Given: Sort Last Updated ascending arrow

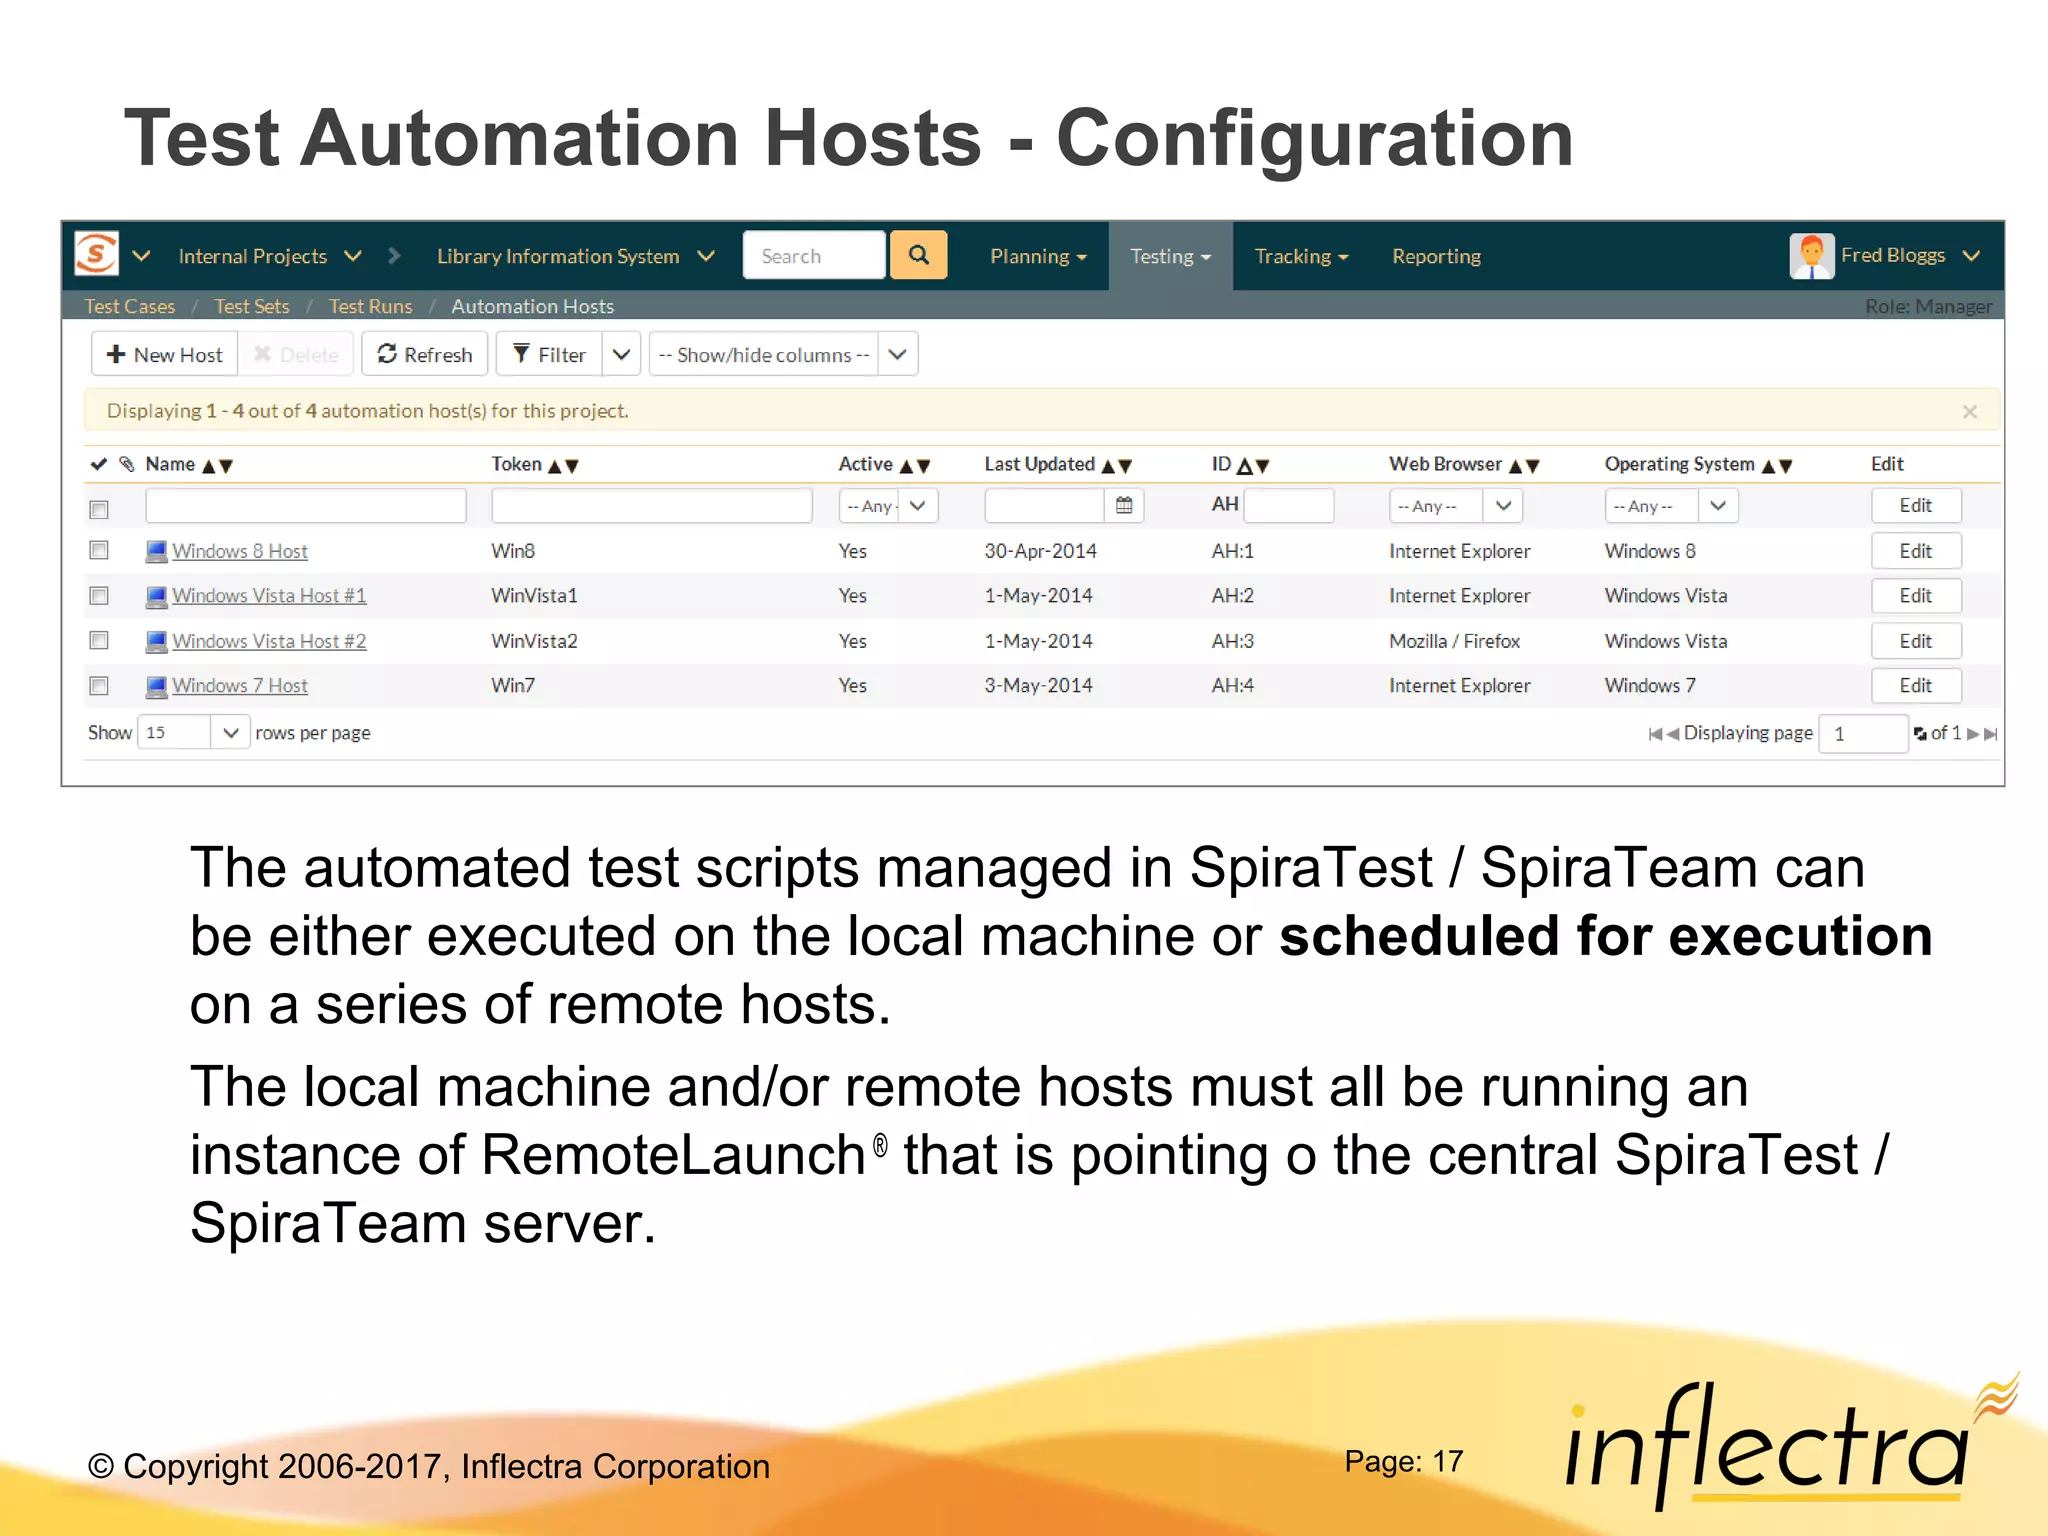Looking at the screenshot, I should (1108, 466).
